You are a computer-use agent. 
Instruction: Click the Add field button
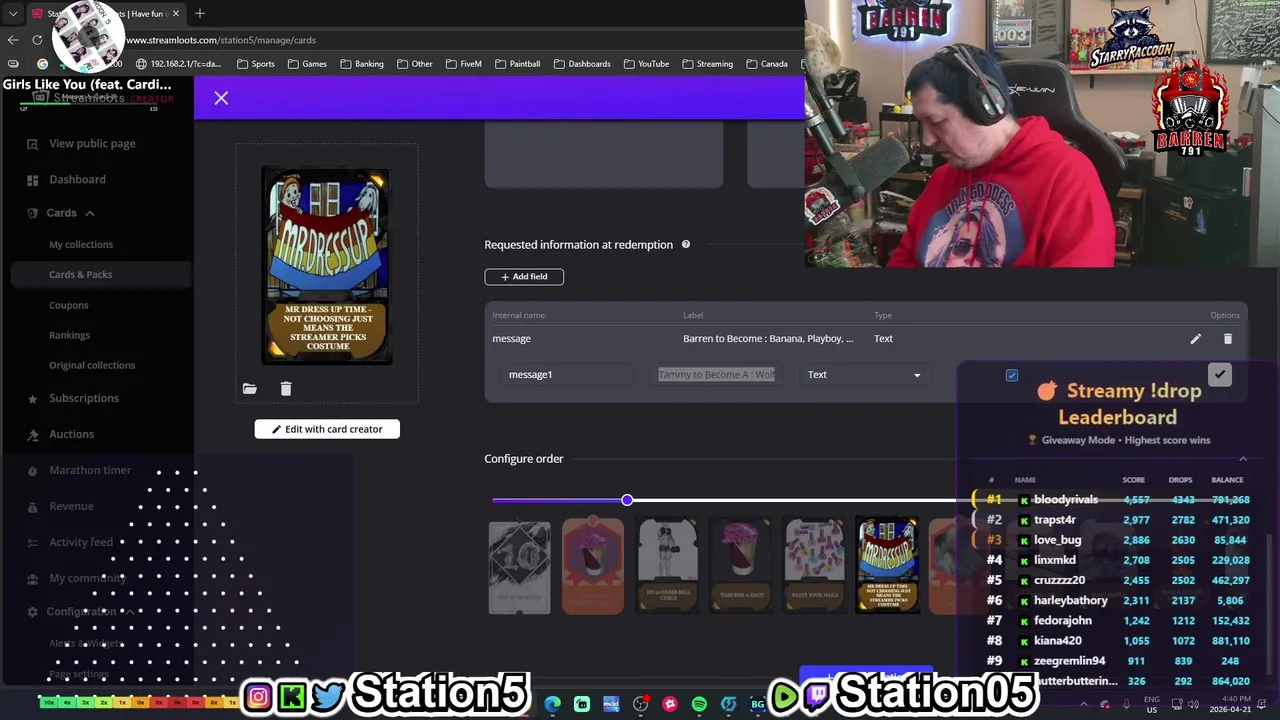click(x=524, y=277)
